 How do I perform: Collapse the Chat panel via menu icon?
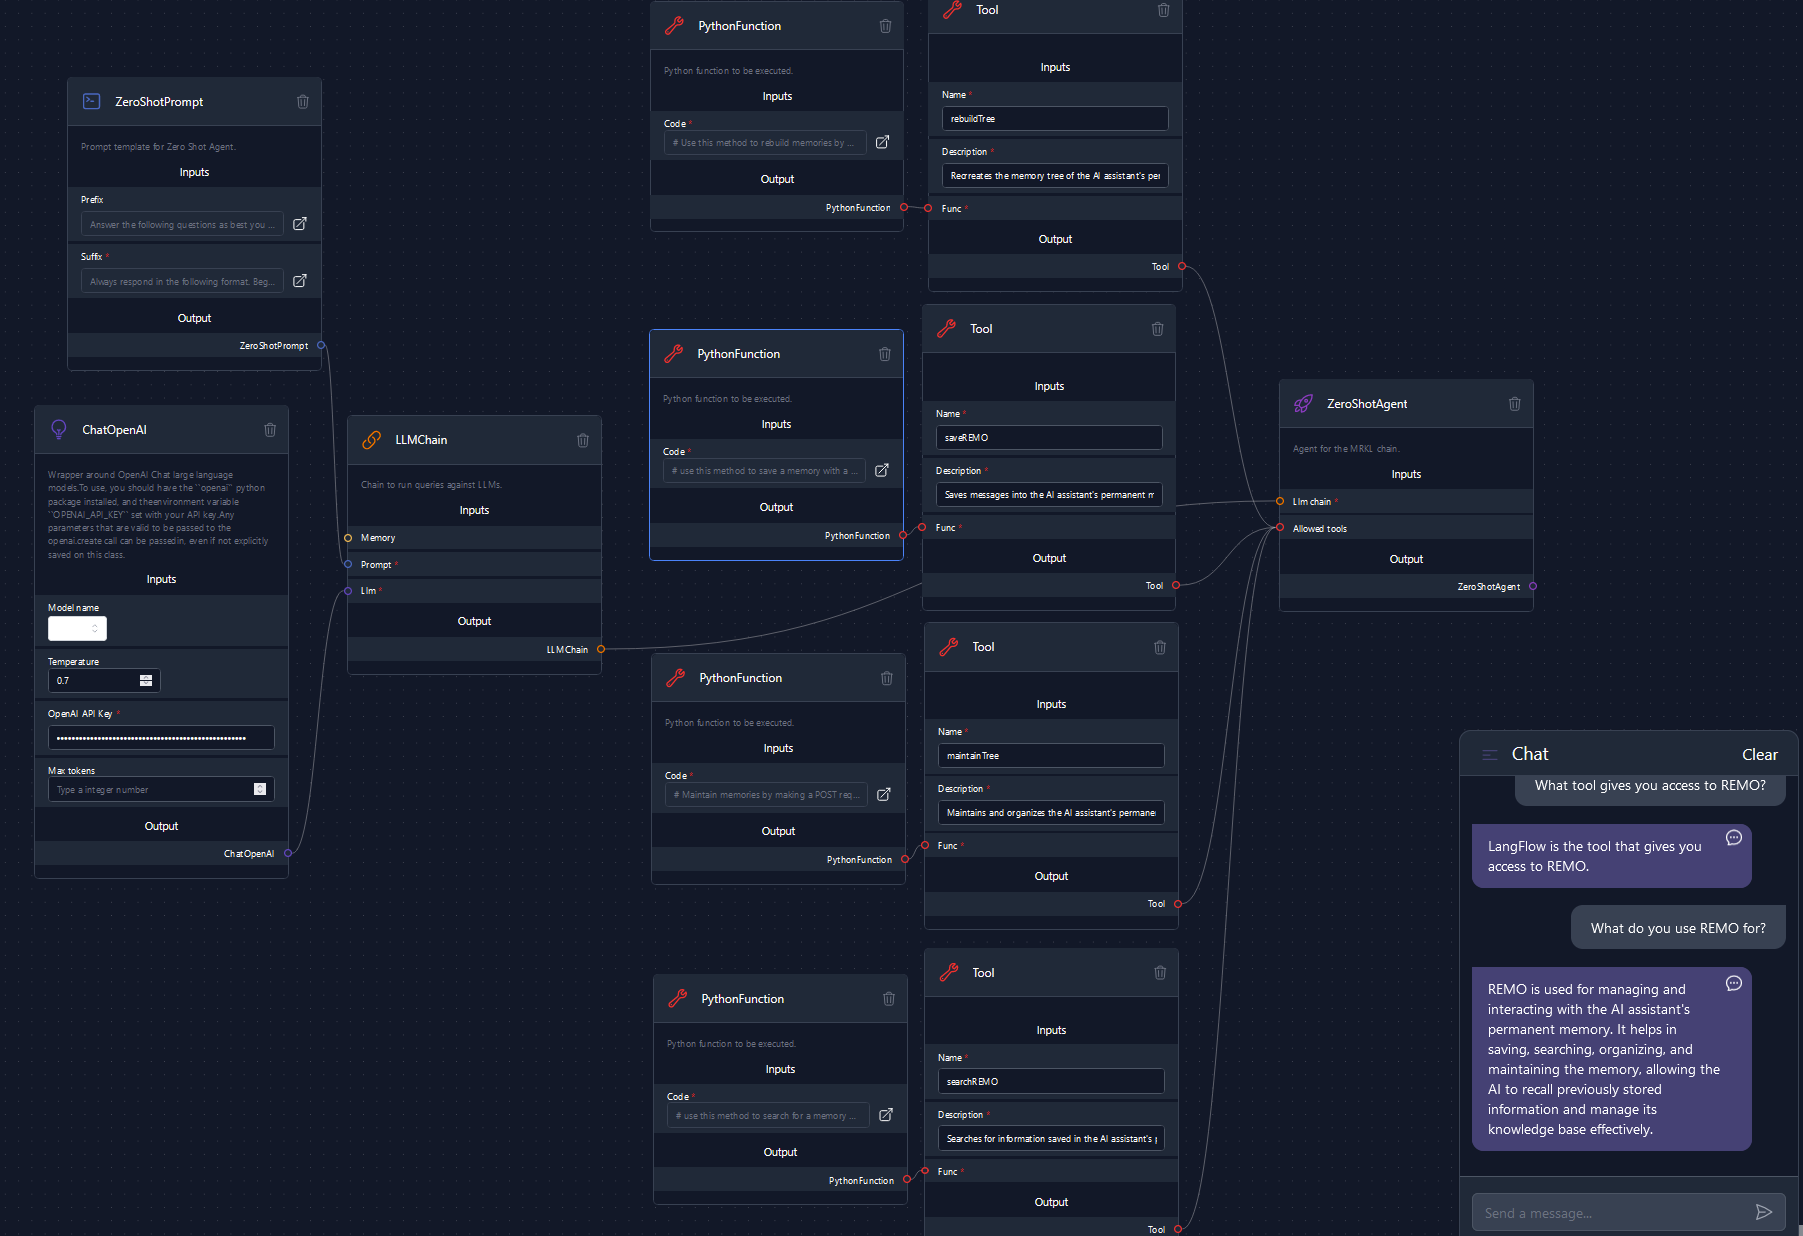[1489, 755]
